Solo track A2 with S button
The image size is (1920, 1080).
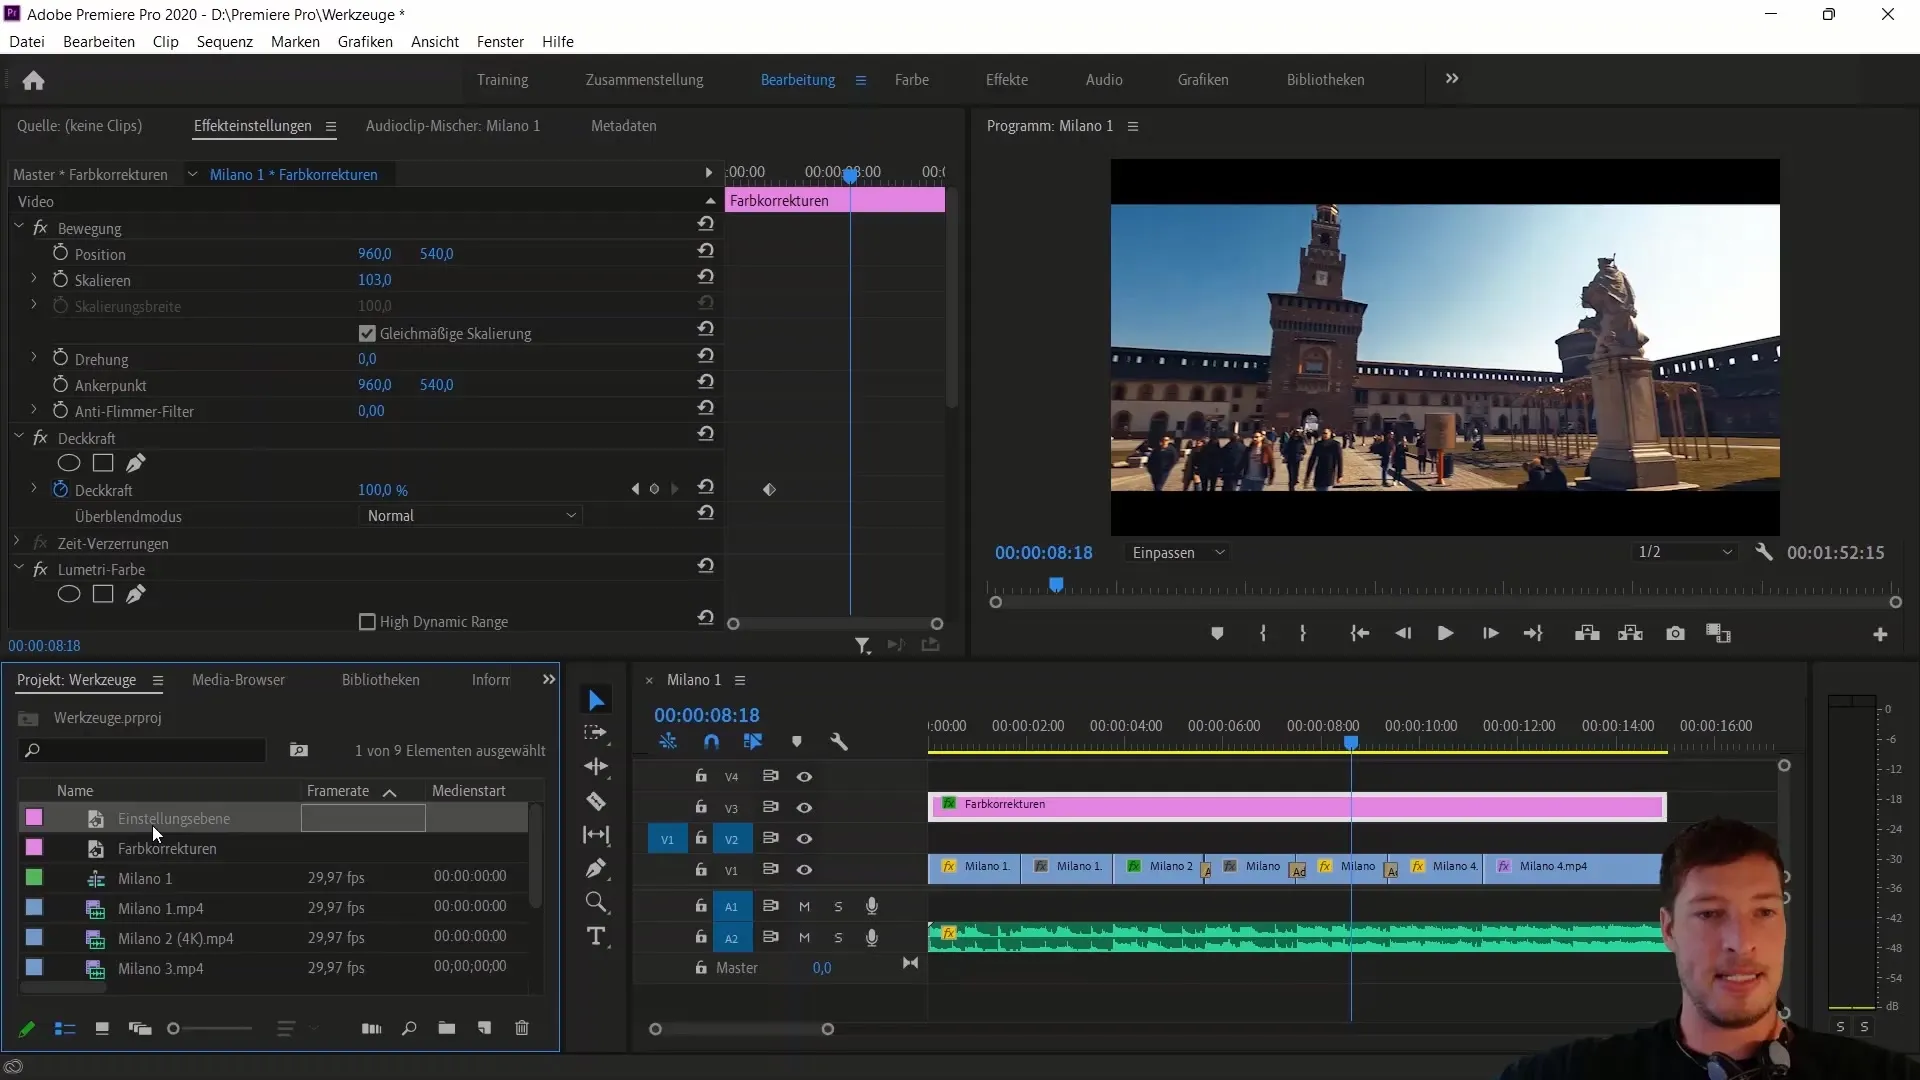click(838, 938)
